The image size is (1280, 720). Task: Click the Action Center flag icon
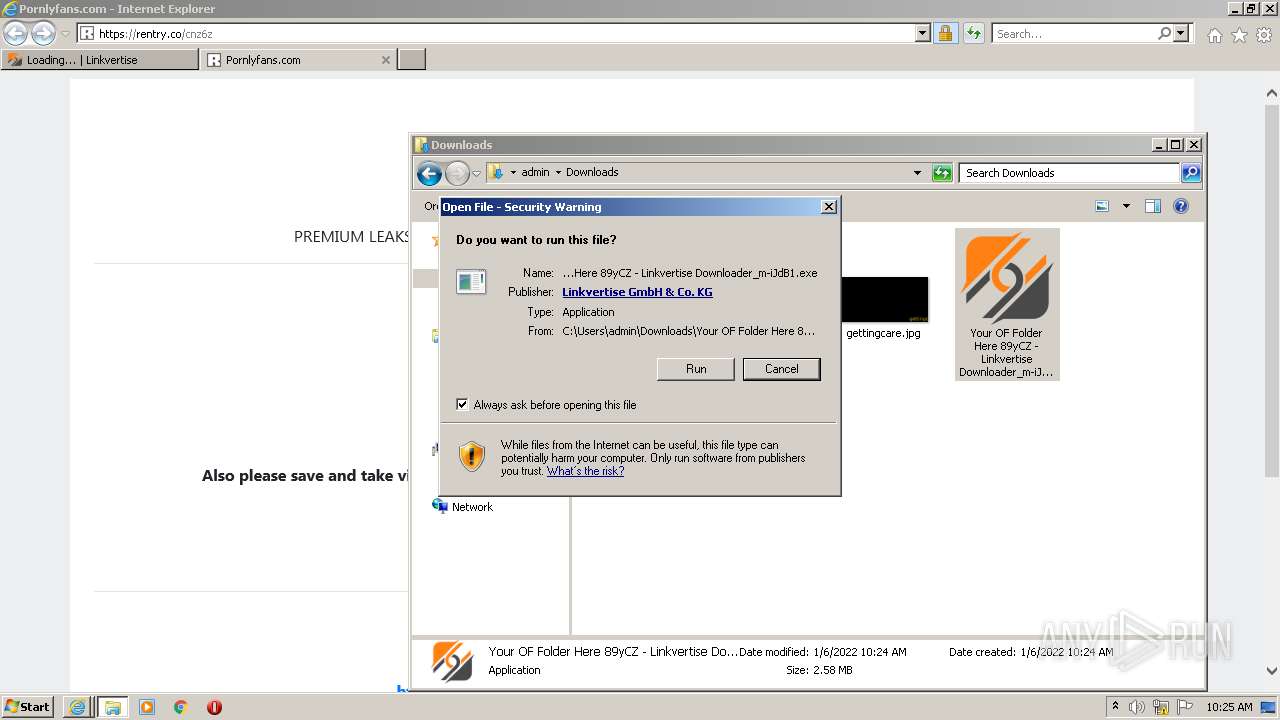(x=1183, y=707)
